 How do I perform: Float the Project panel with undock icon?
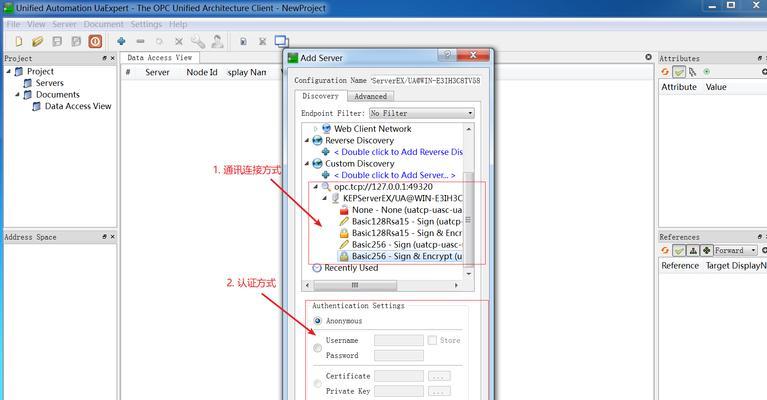click(x=104, y=58)
